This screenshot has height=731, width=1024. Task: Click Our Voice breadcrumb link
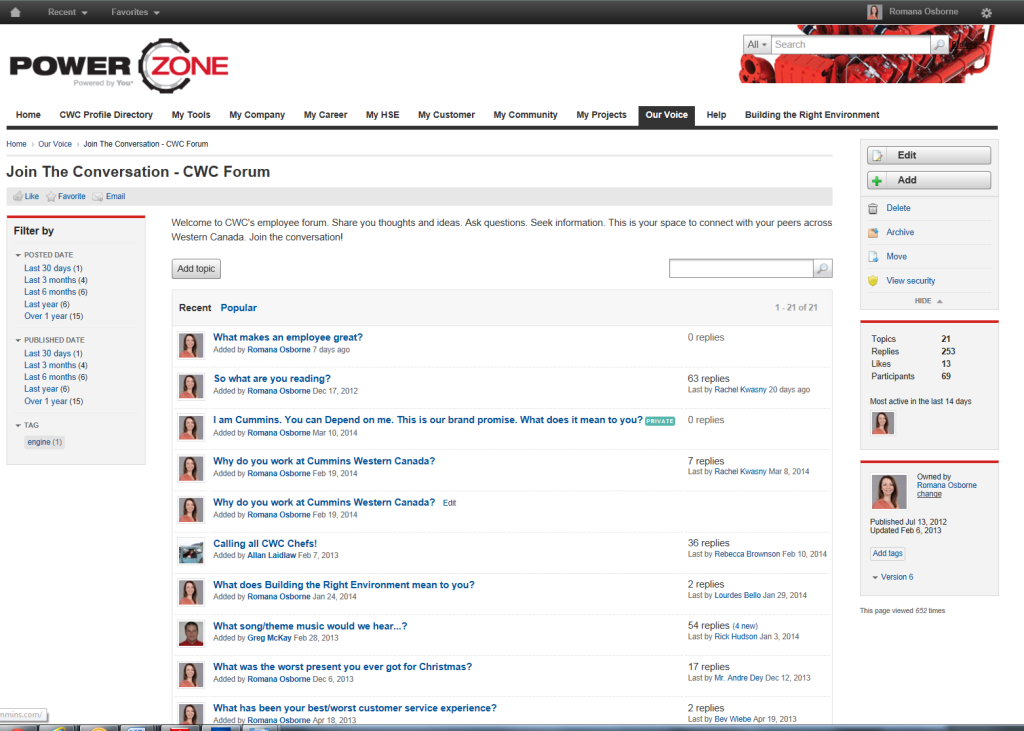[55, 144]
